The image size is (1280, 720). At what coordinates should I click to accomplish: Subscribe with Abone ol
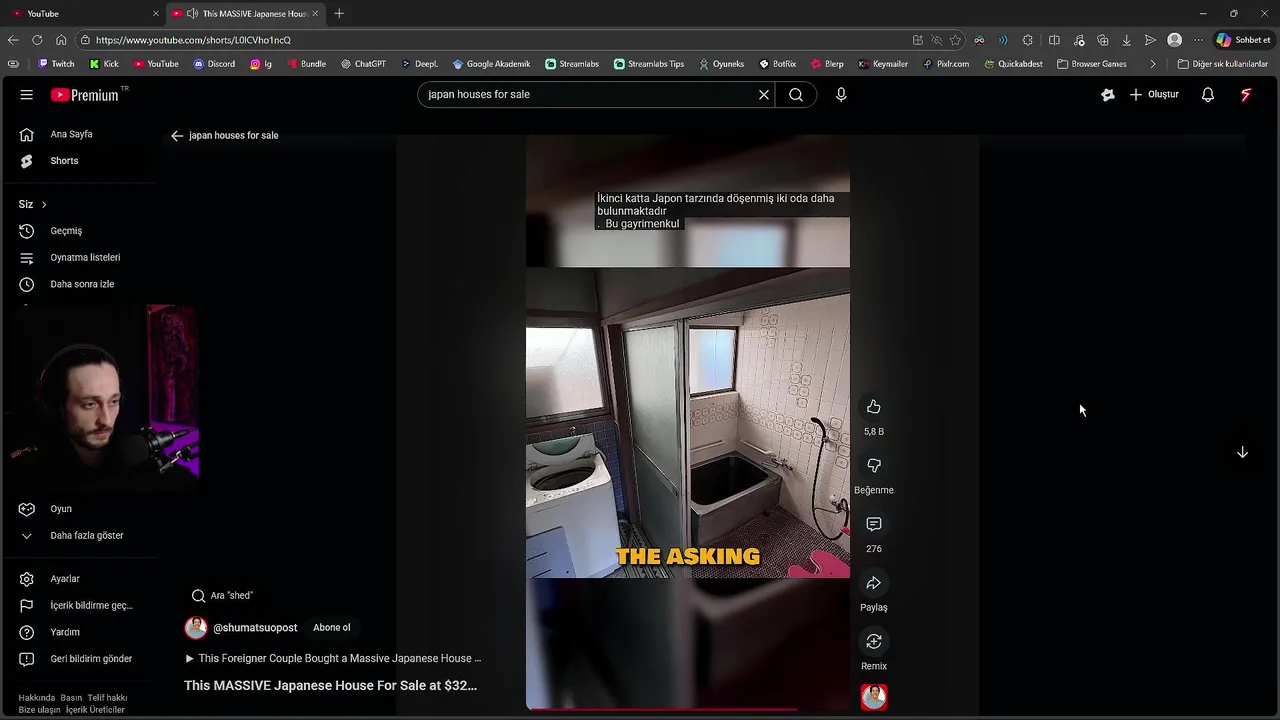[x=332, y=628]
